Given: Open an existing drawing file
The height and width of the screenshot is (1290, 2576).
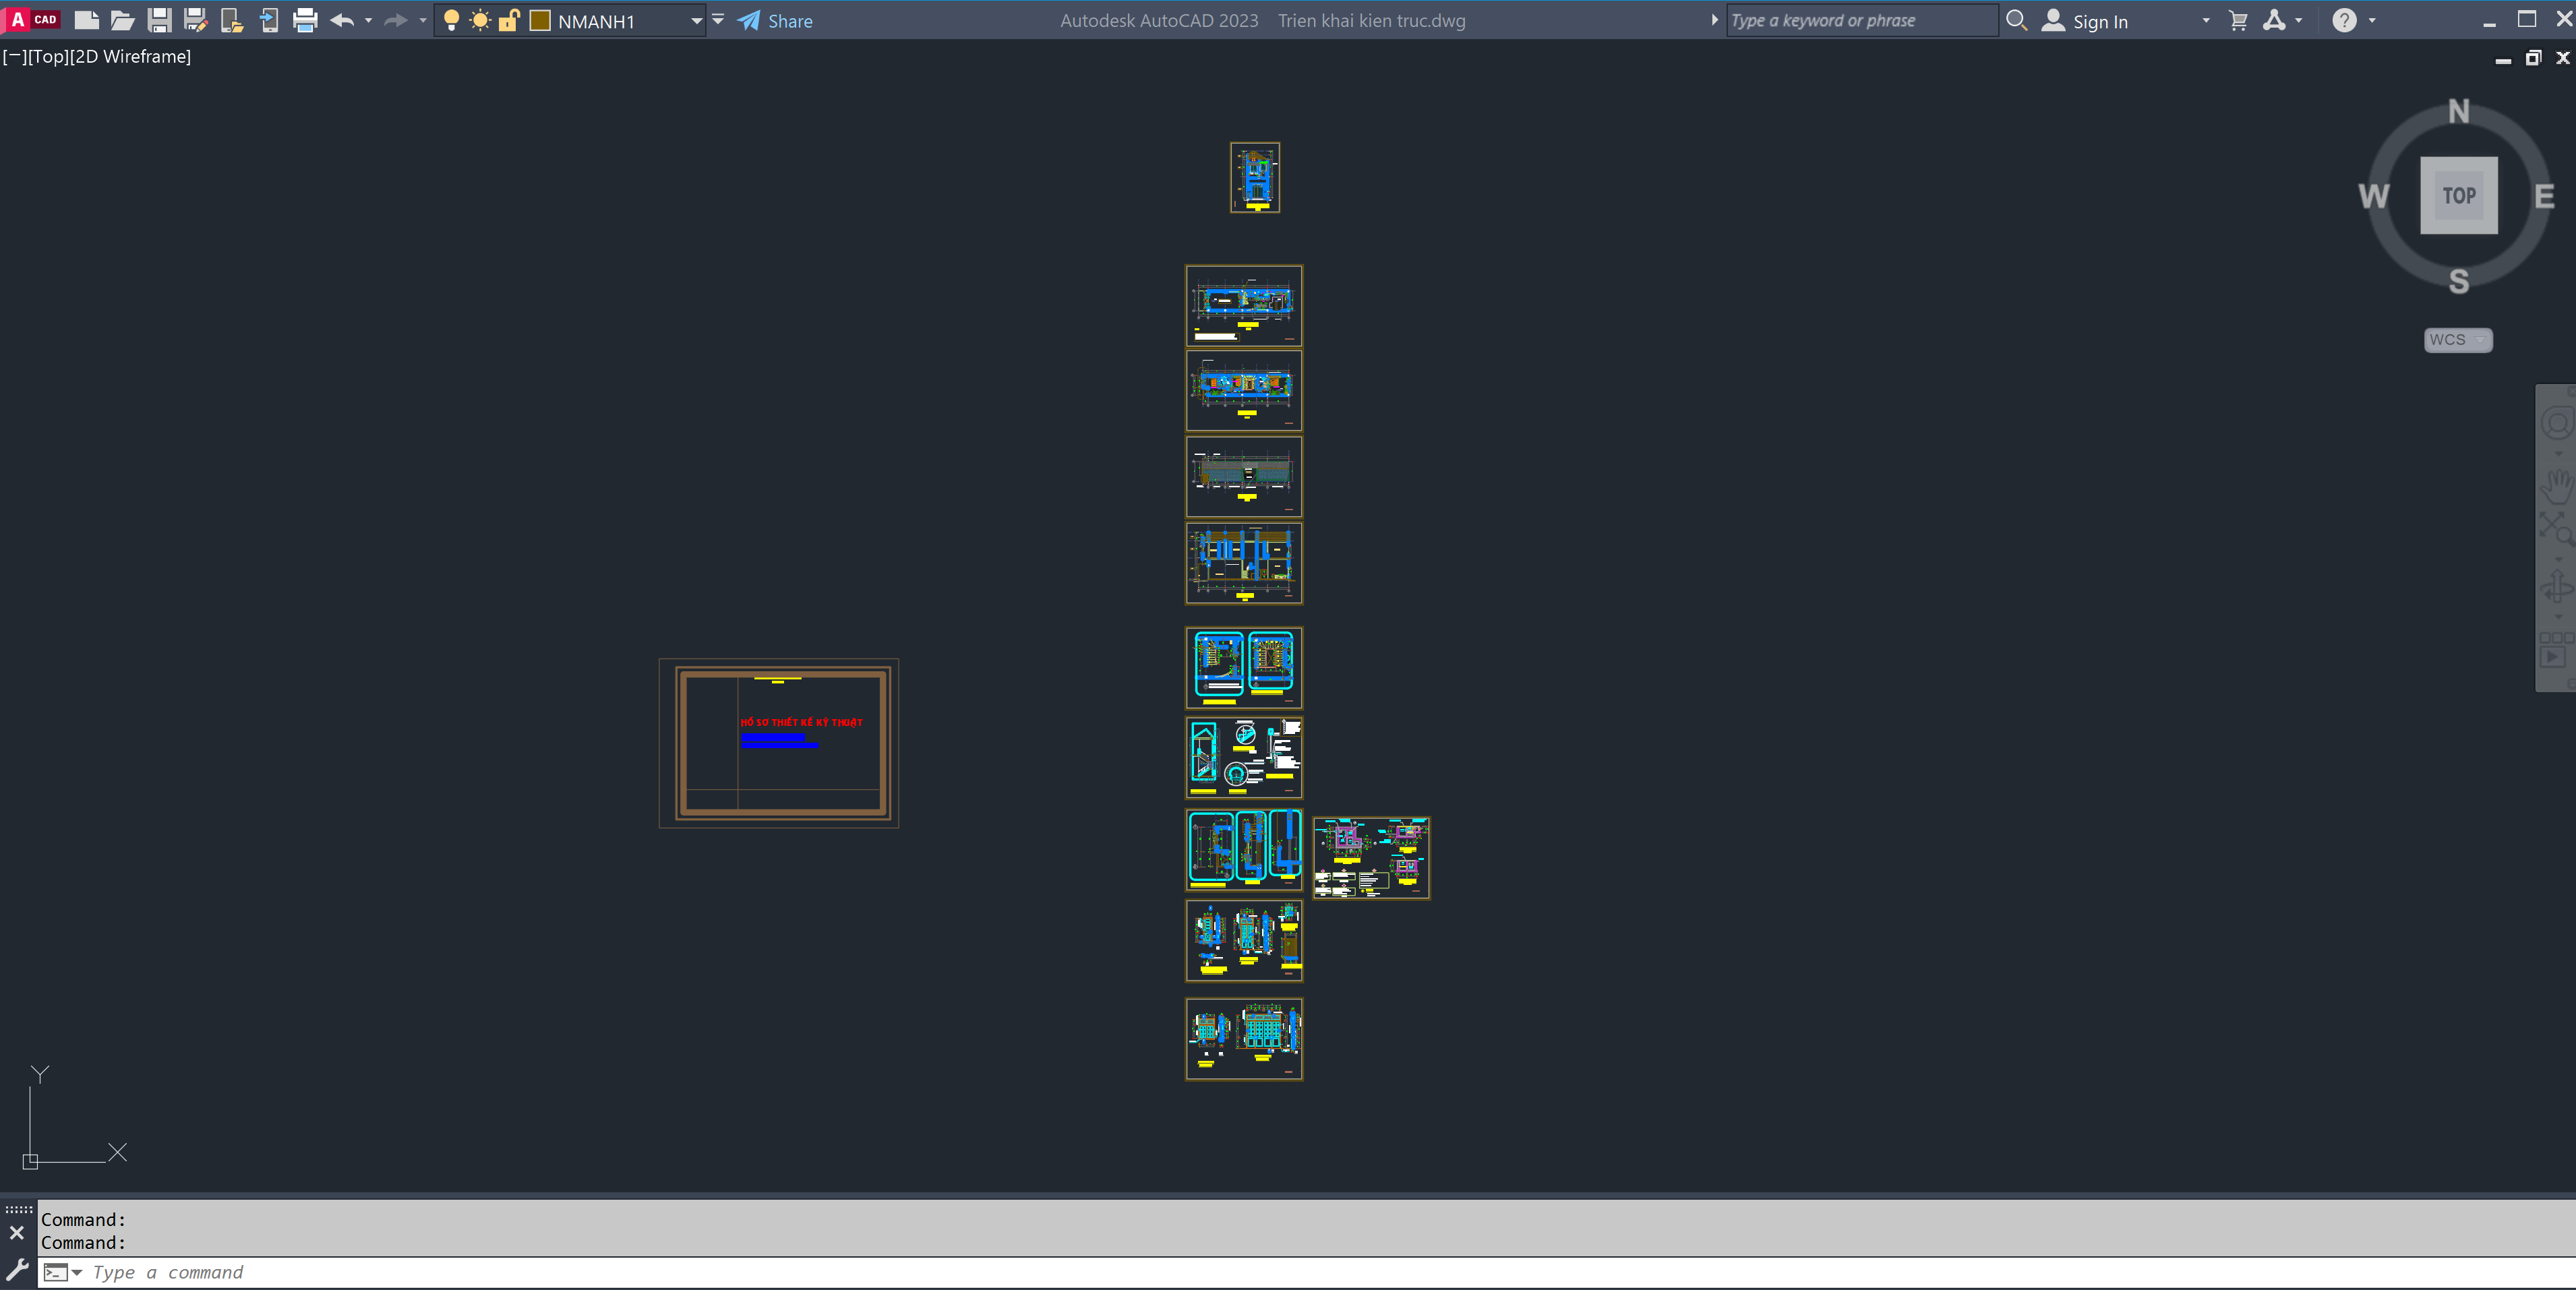Looking at the screenshot, I should point(122,20).
